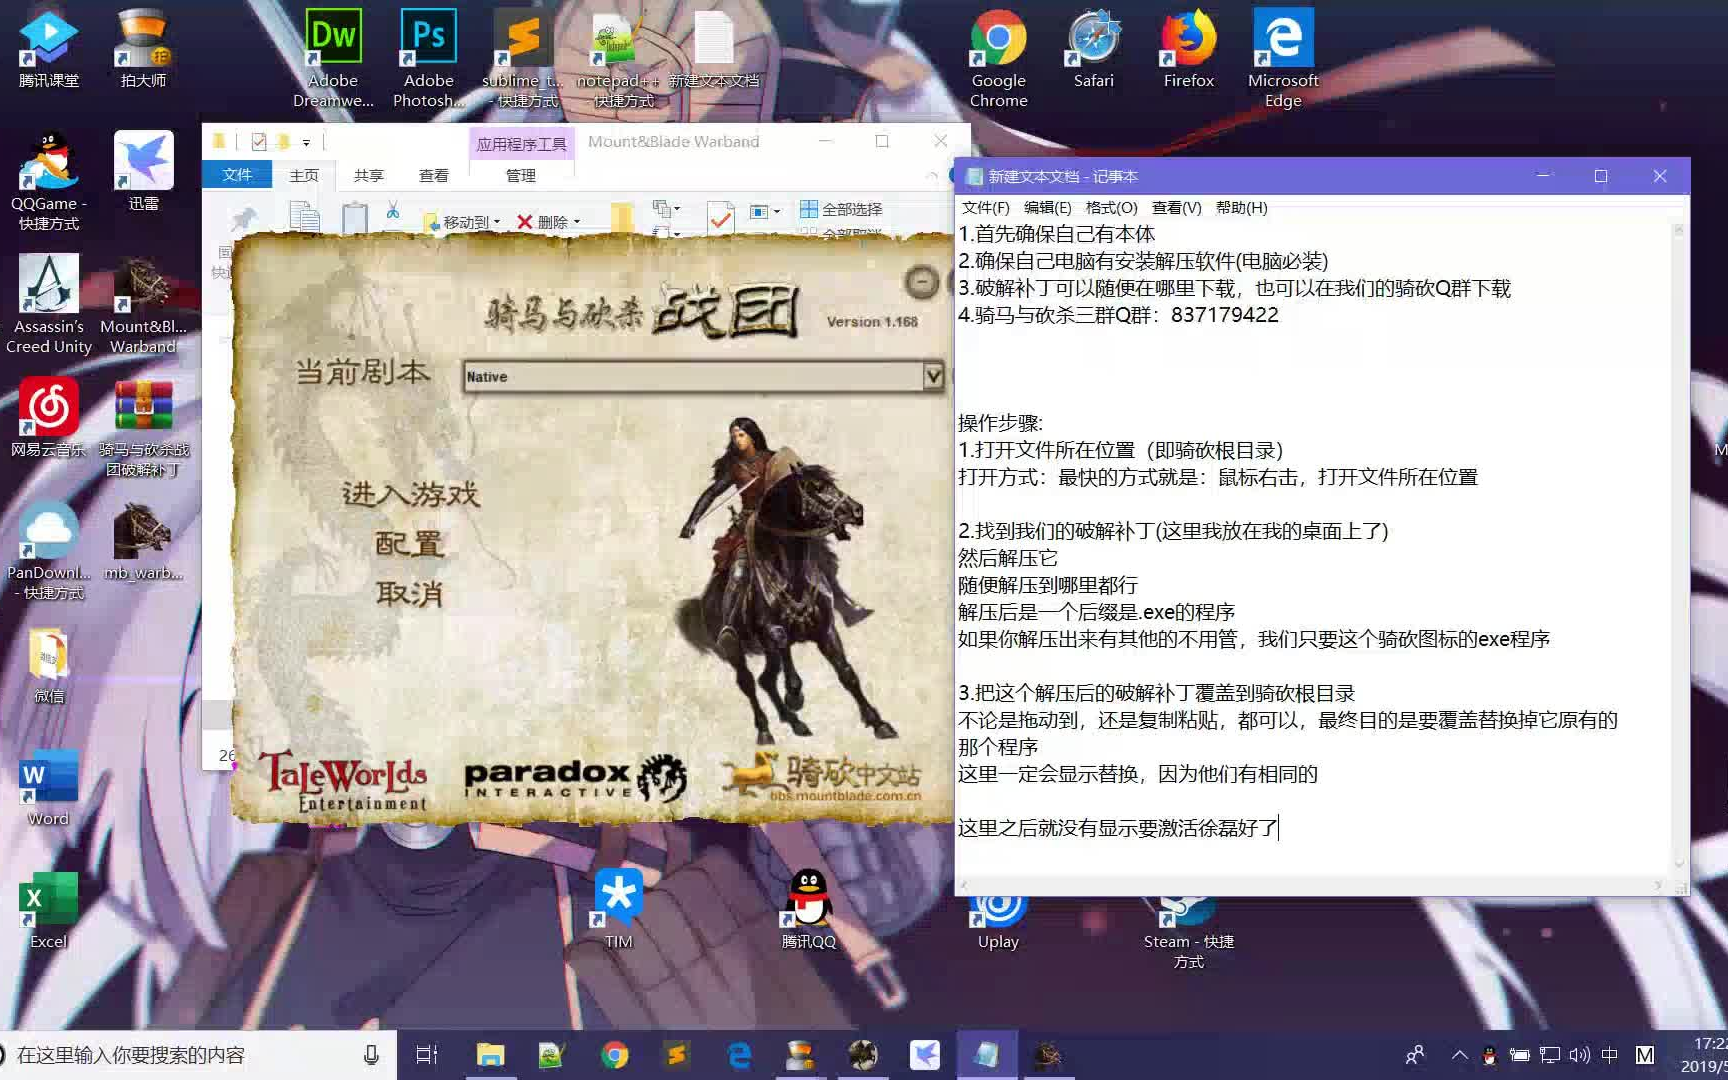Click 全部选择 in the Explorer ribbon
Screen dimensions: 1728x1080
pos(842,209)
